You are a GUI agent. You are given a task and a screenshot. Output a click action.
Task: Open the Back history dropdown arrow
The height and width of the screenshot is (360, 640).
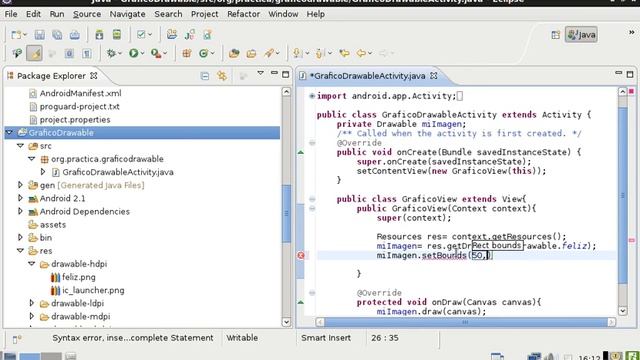370,53
